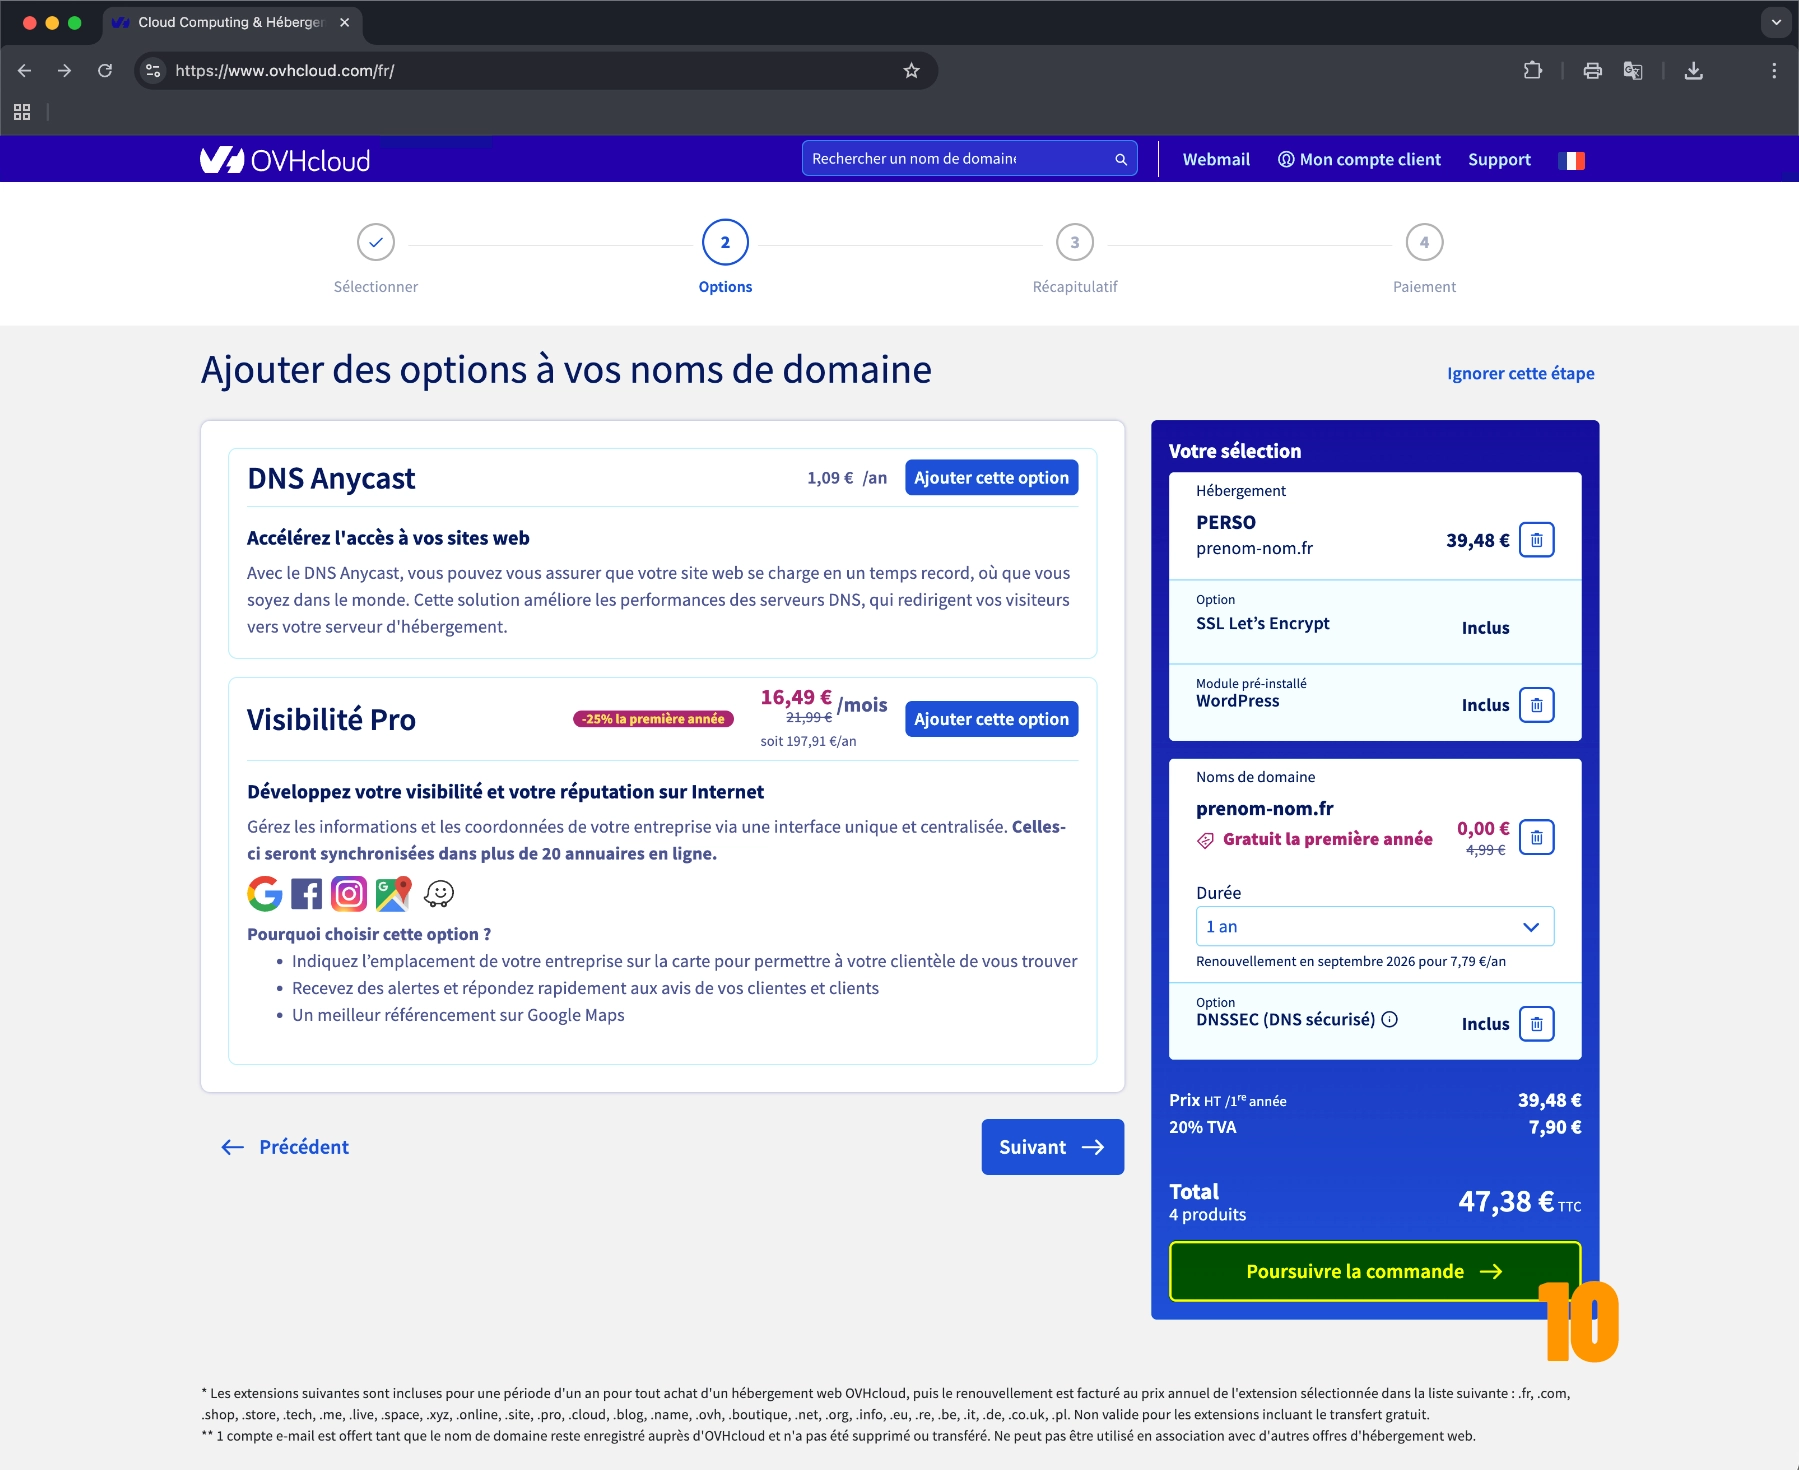Screen dimensions: 1799x1470
Task: Add the DNS Anycast option
Action: coord(991,478)
